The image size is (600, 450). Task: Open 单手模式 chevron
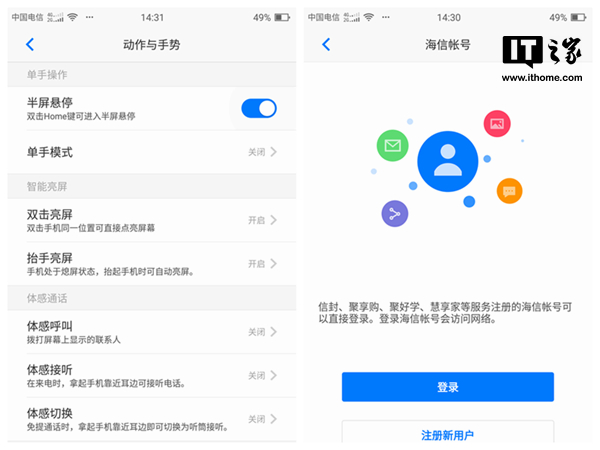tap(274, 152)
